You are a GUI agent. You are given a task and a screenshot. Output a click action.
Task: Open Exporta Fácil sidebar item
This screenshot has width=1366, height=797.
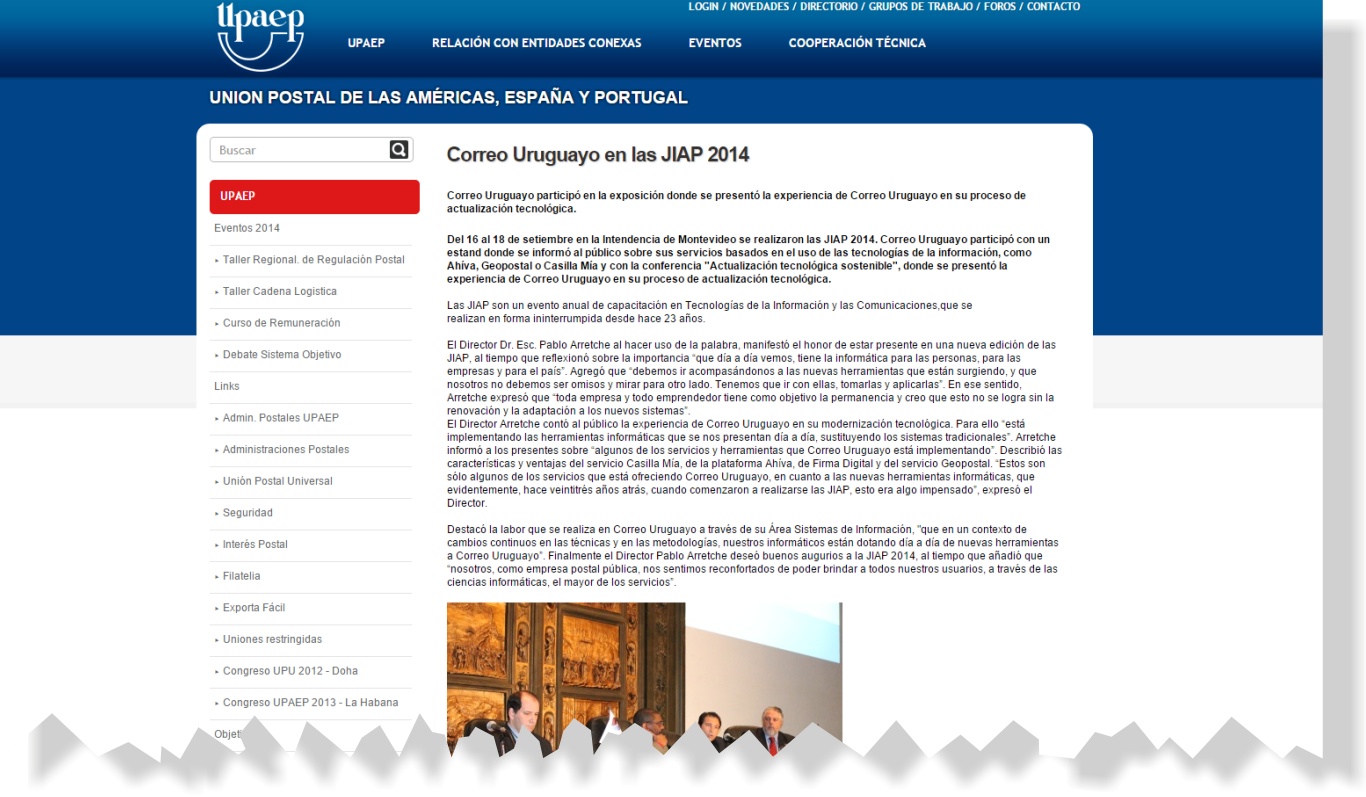point(253,608)
